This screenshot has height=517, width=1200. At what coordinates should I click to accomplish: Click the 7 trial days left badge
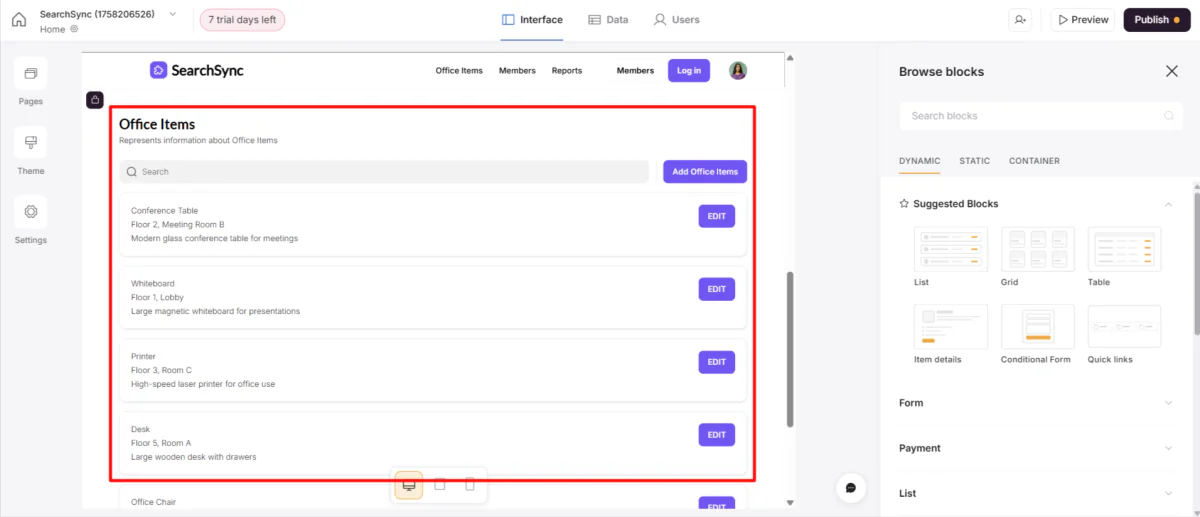(x=242, y=20)
